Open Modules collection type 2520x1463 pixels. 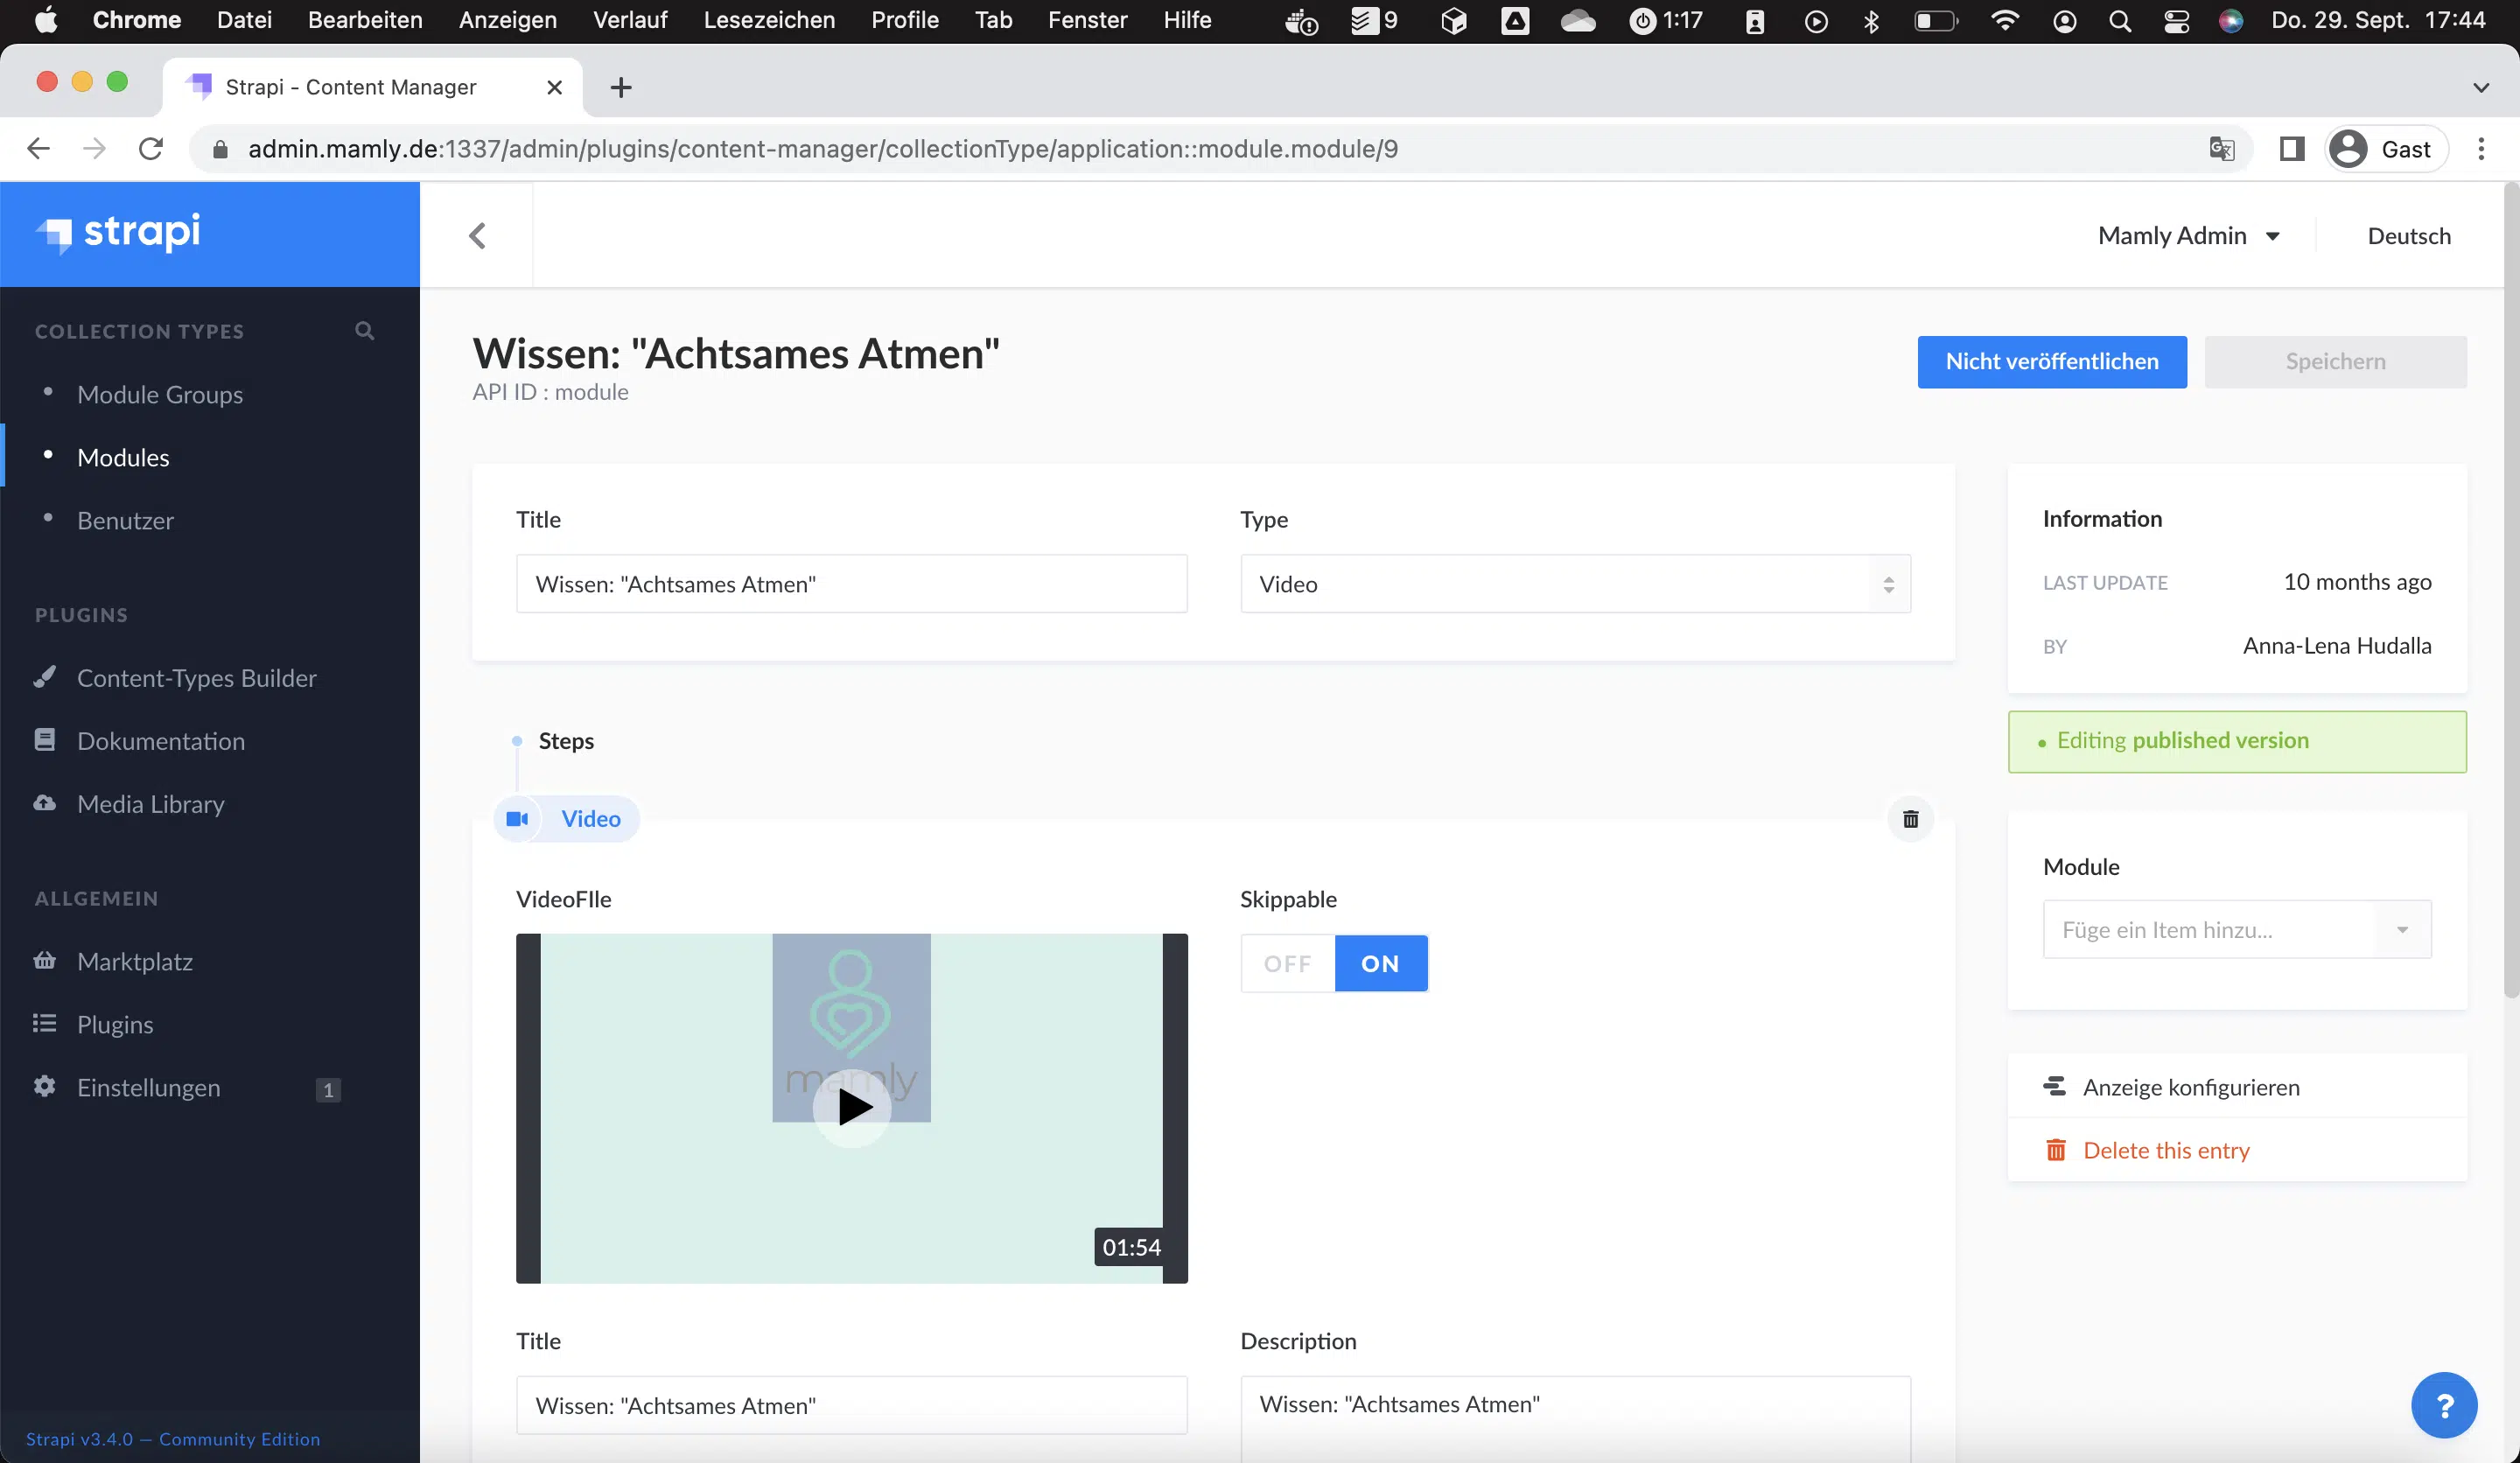pyautogui.click(x=123, y=457)
